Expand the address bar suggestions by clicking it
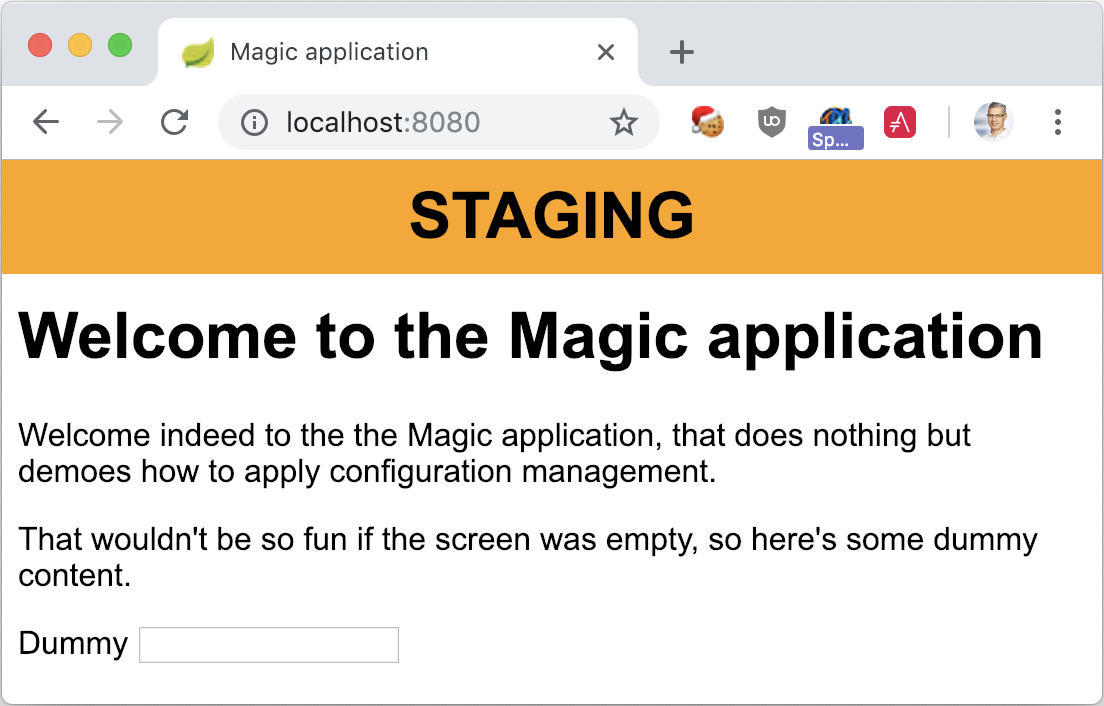 coord(420,121)
